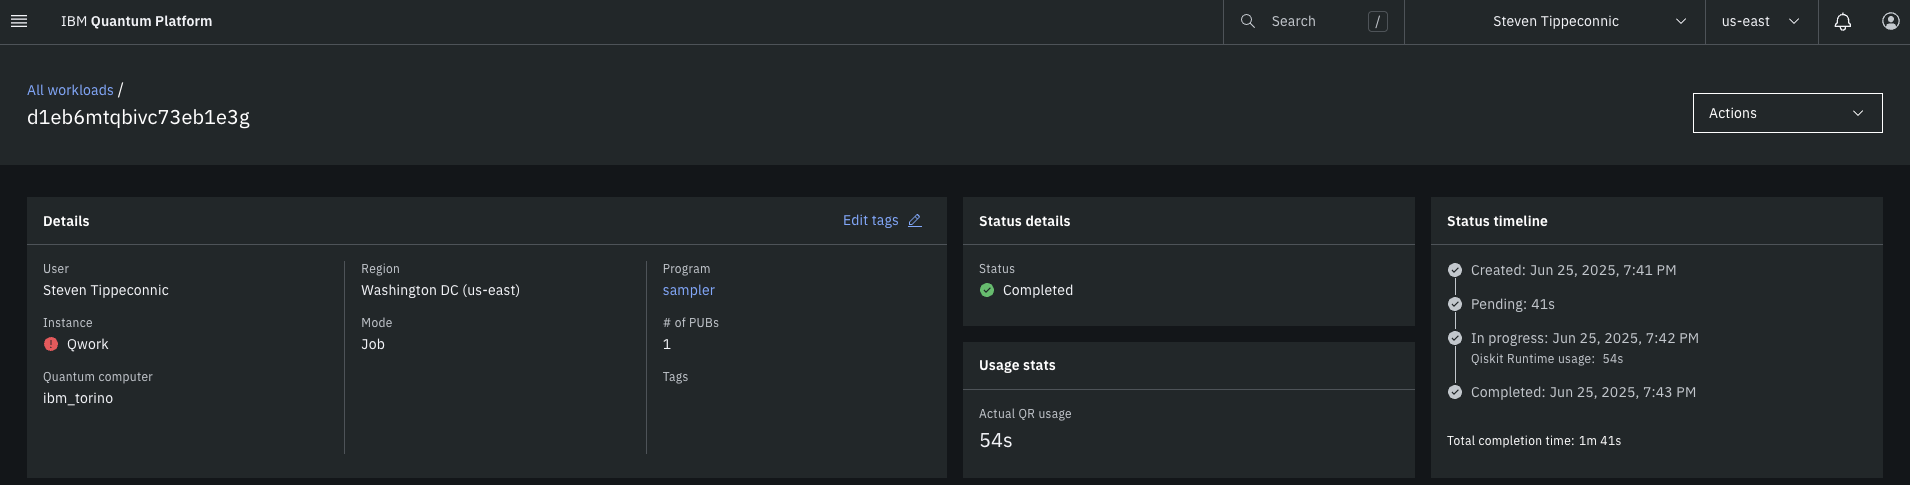Open the sampler program link

click(688, 290)
